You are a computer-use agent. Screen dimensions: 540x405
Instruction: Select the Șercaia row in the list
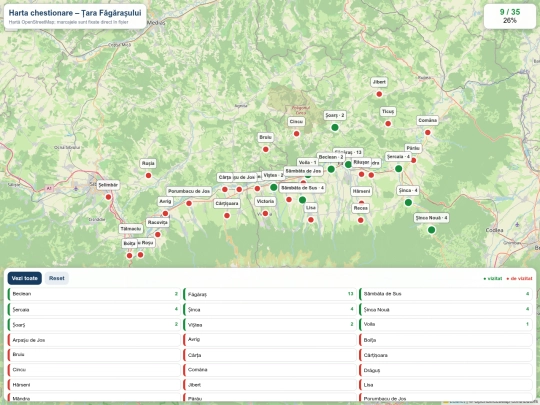click(x=94, y=309)
